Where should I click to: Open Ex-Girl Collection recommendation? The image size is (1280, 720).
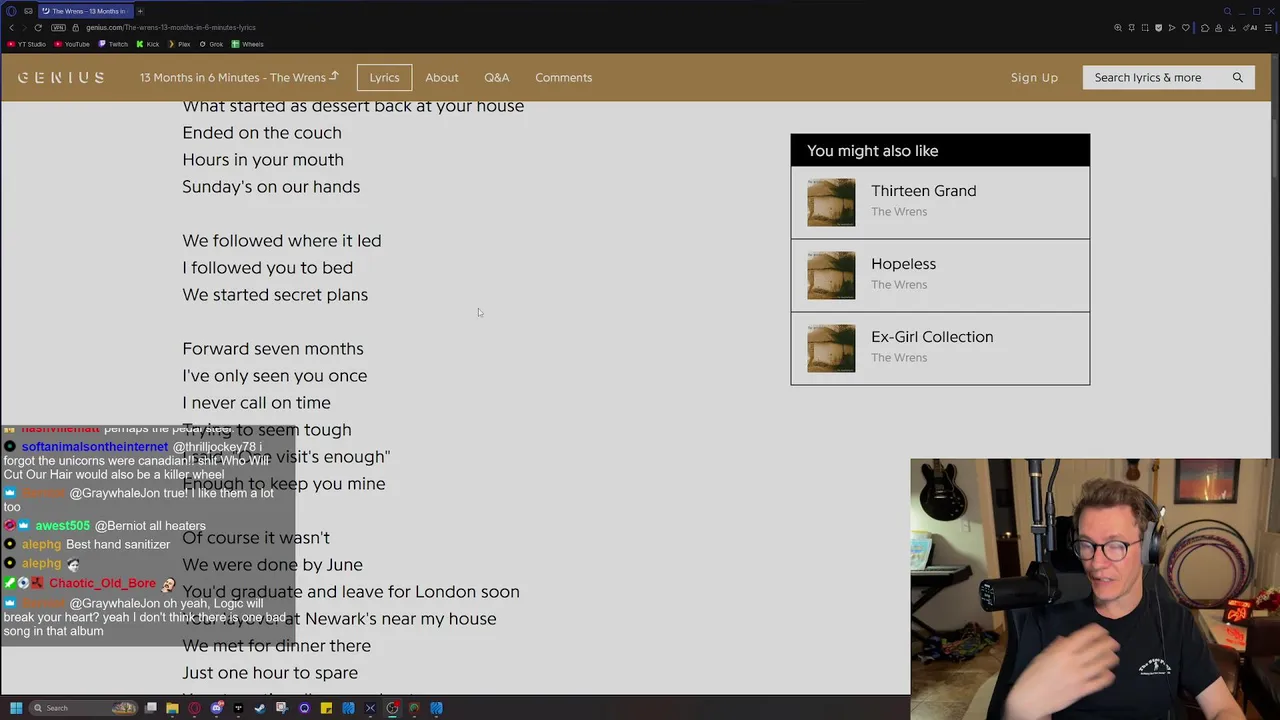[x=940, y=348]
